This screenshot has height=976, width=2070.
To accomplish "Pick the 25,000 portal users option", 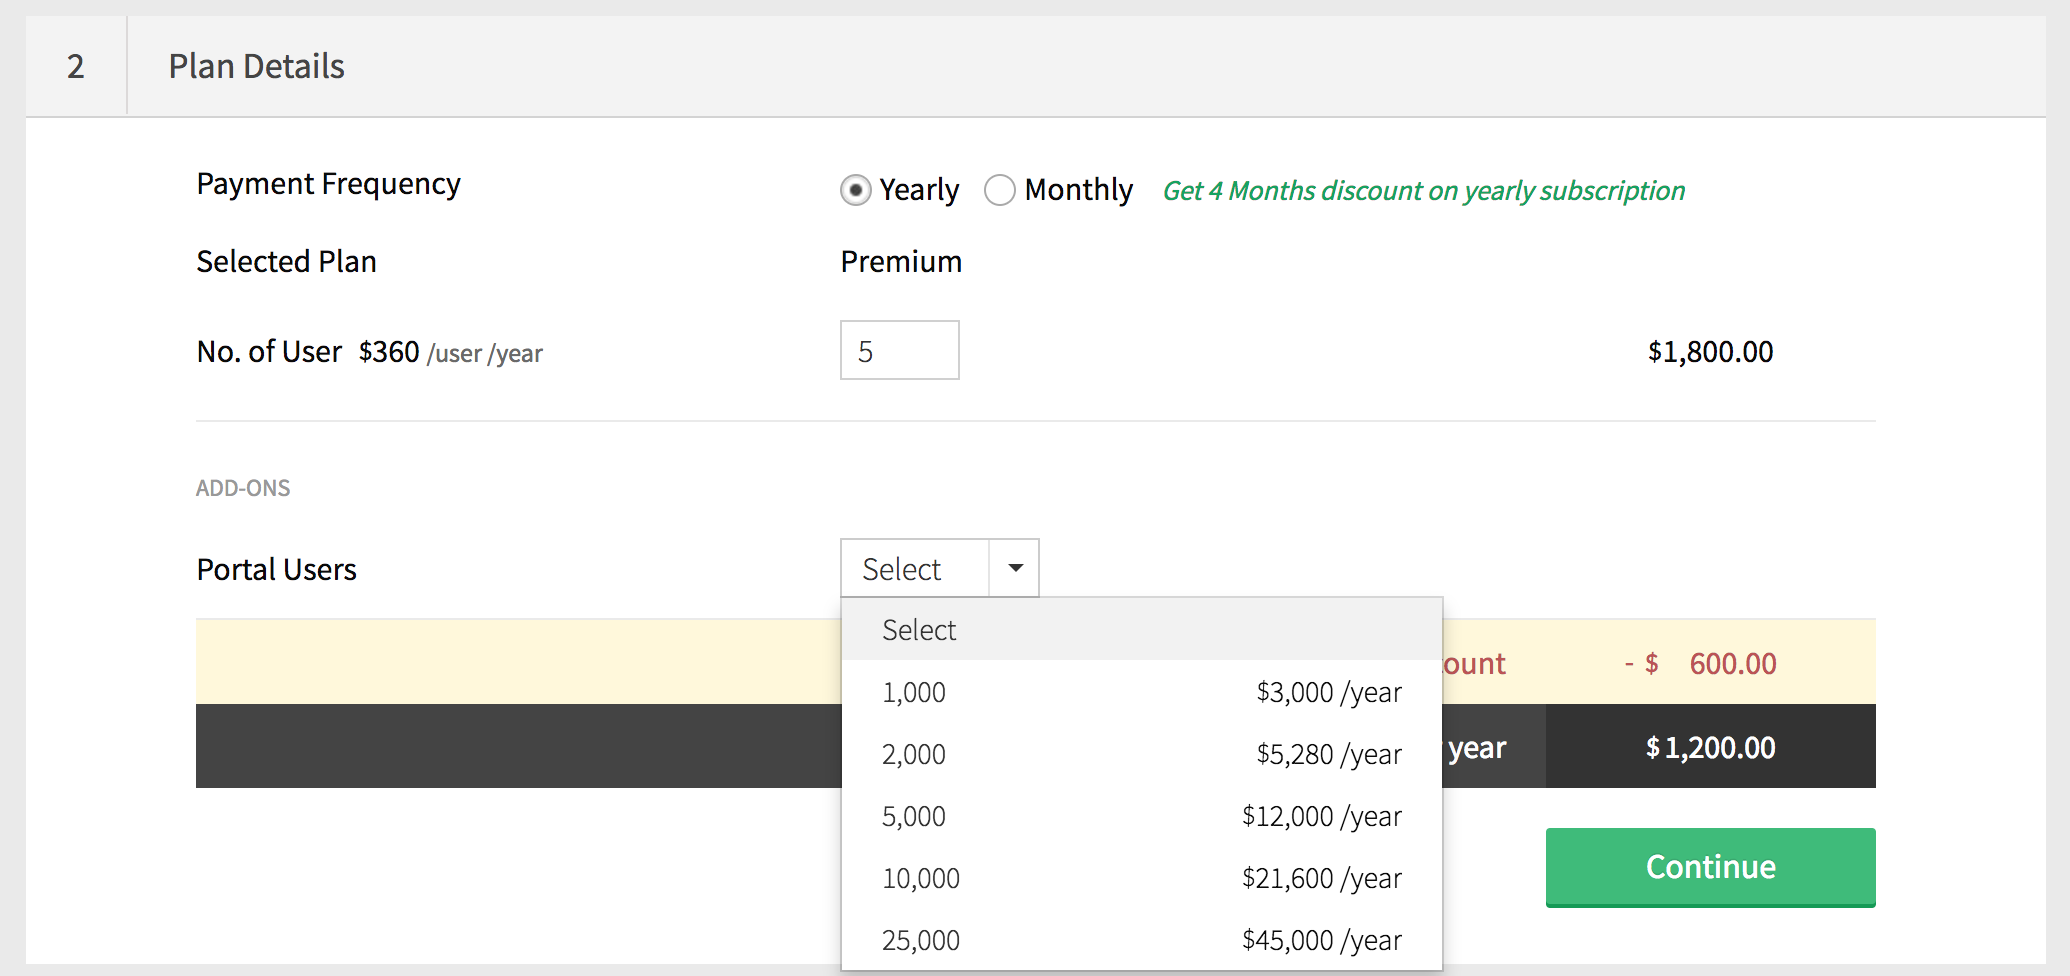I will [x=1141, y=940].
